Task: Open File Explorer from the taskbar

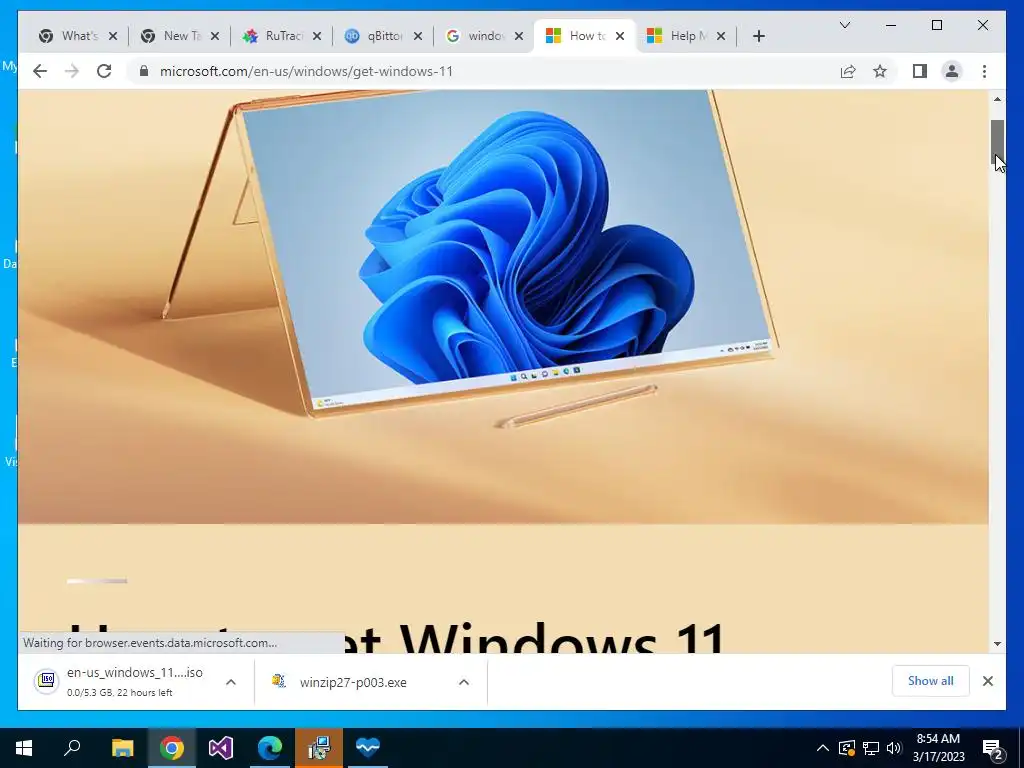Action: coord(122,748)
